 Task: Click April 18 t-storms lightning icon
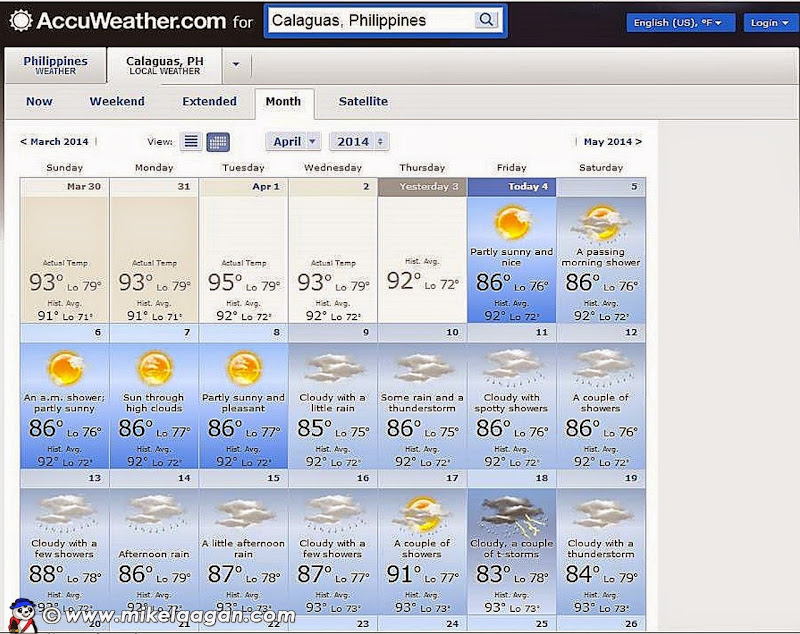point(511,515)
